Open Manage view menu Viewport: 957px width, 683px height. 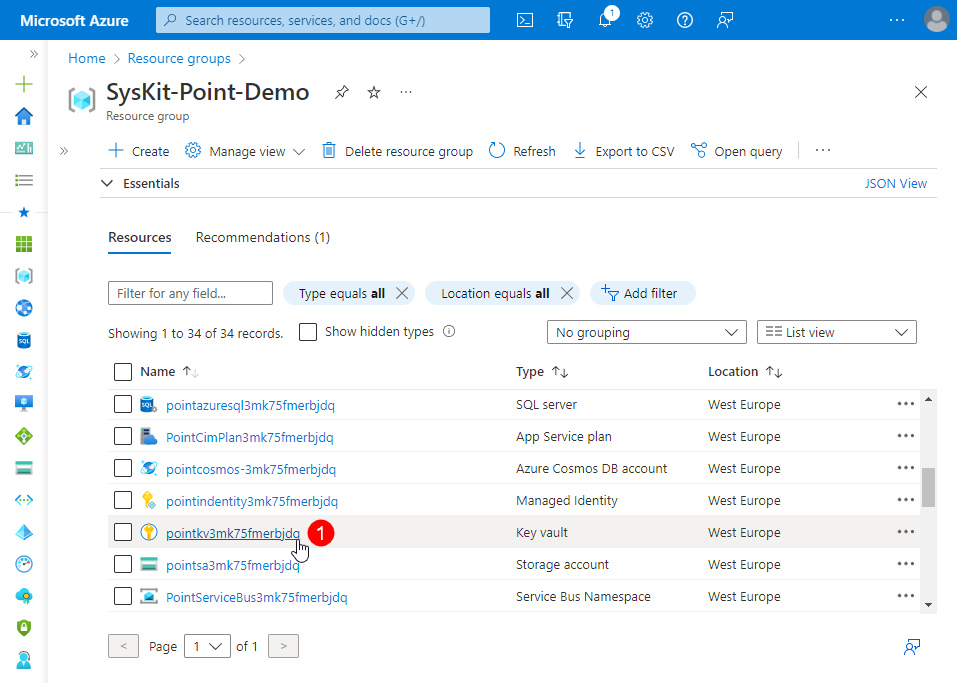coord(246,151)
